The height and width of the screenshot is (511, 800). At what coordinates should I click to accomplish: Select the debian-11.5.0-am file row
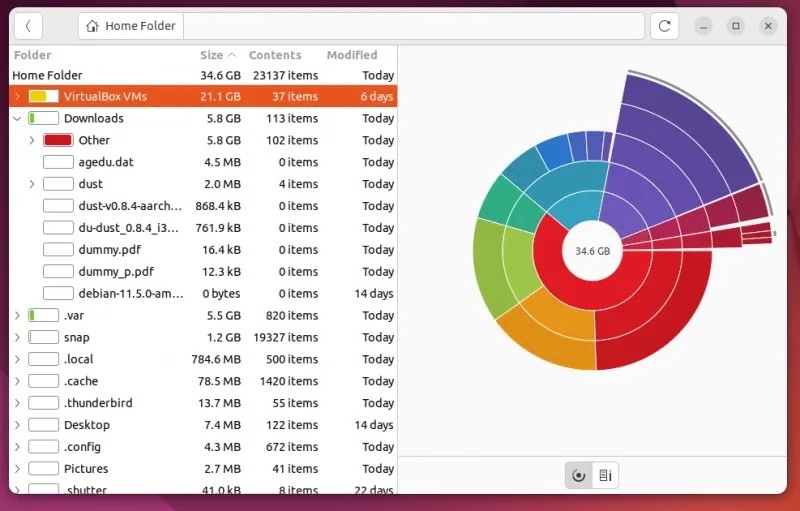click(203, 294)
